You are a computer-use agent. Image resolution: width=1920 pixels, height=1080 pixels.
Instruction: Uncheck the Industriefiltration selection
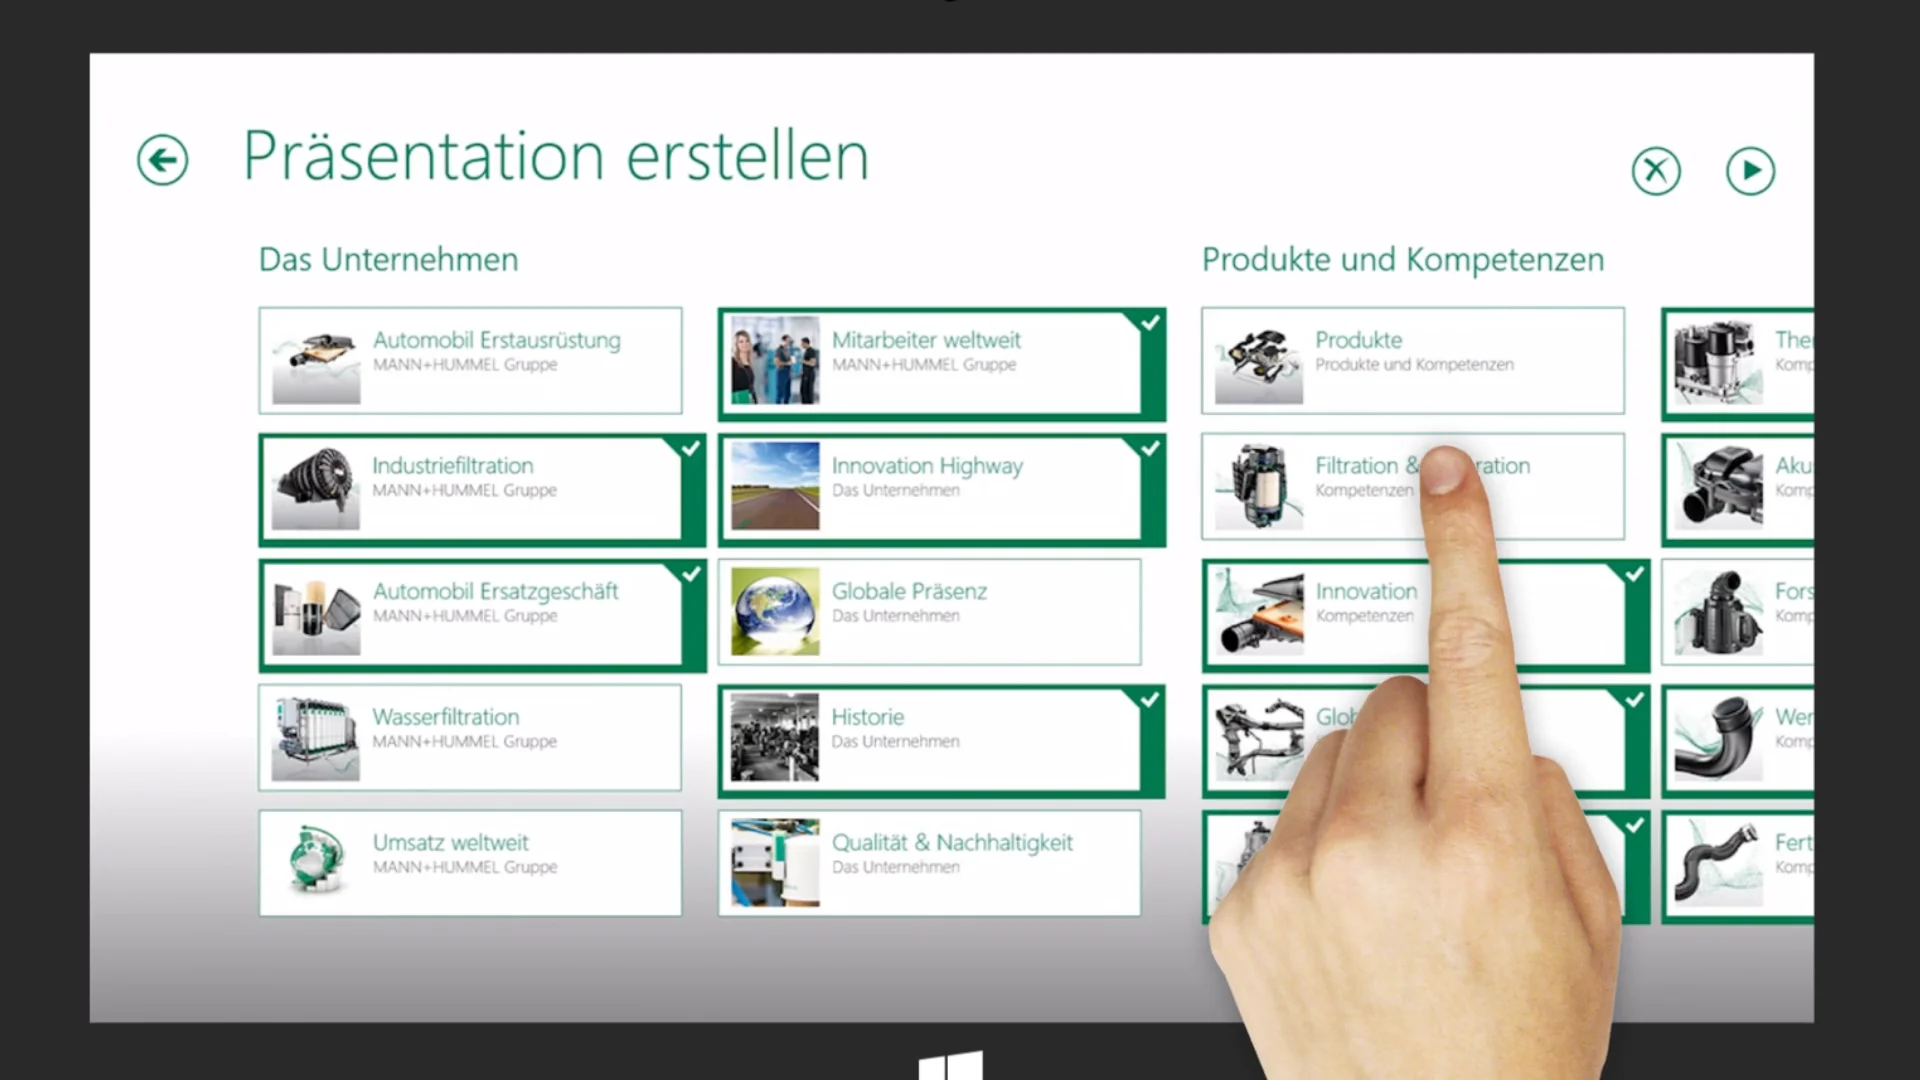(x=691, y=448)
